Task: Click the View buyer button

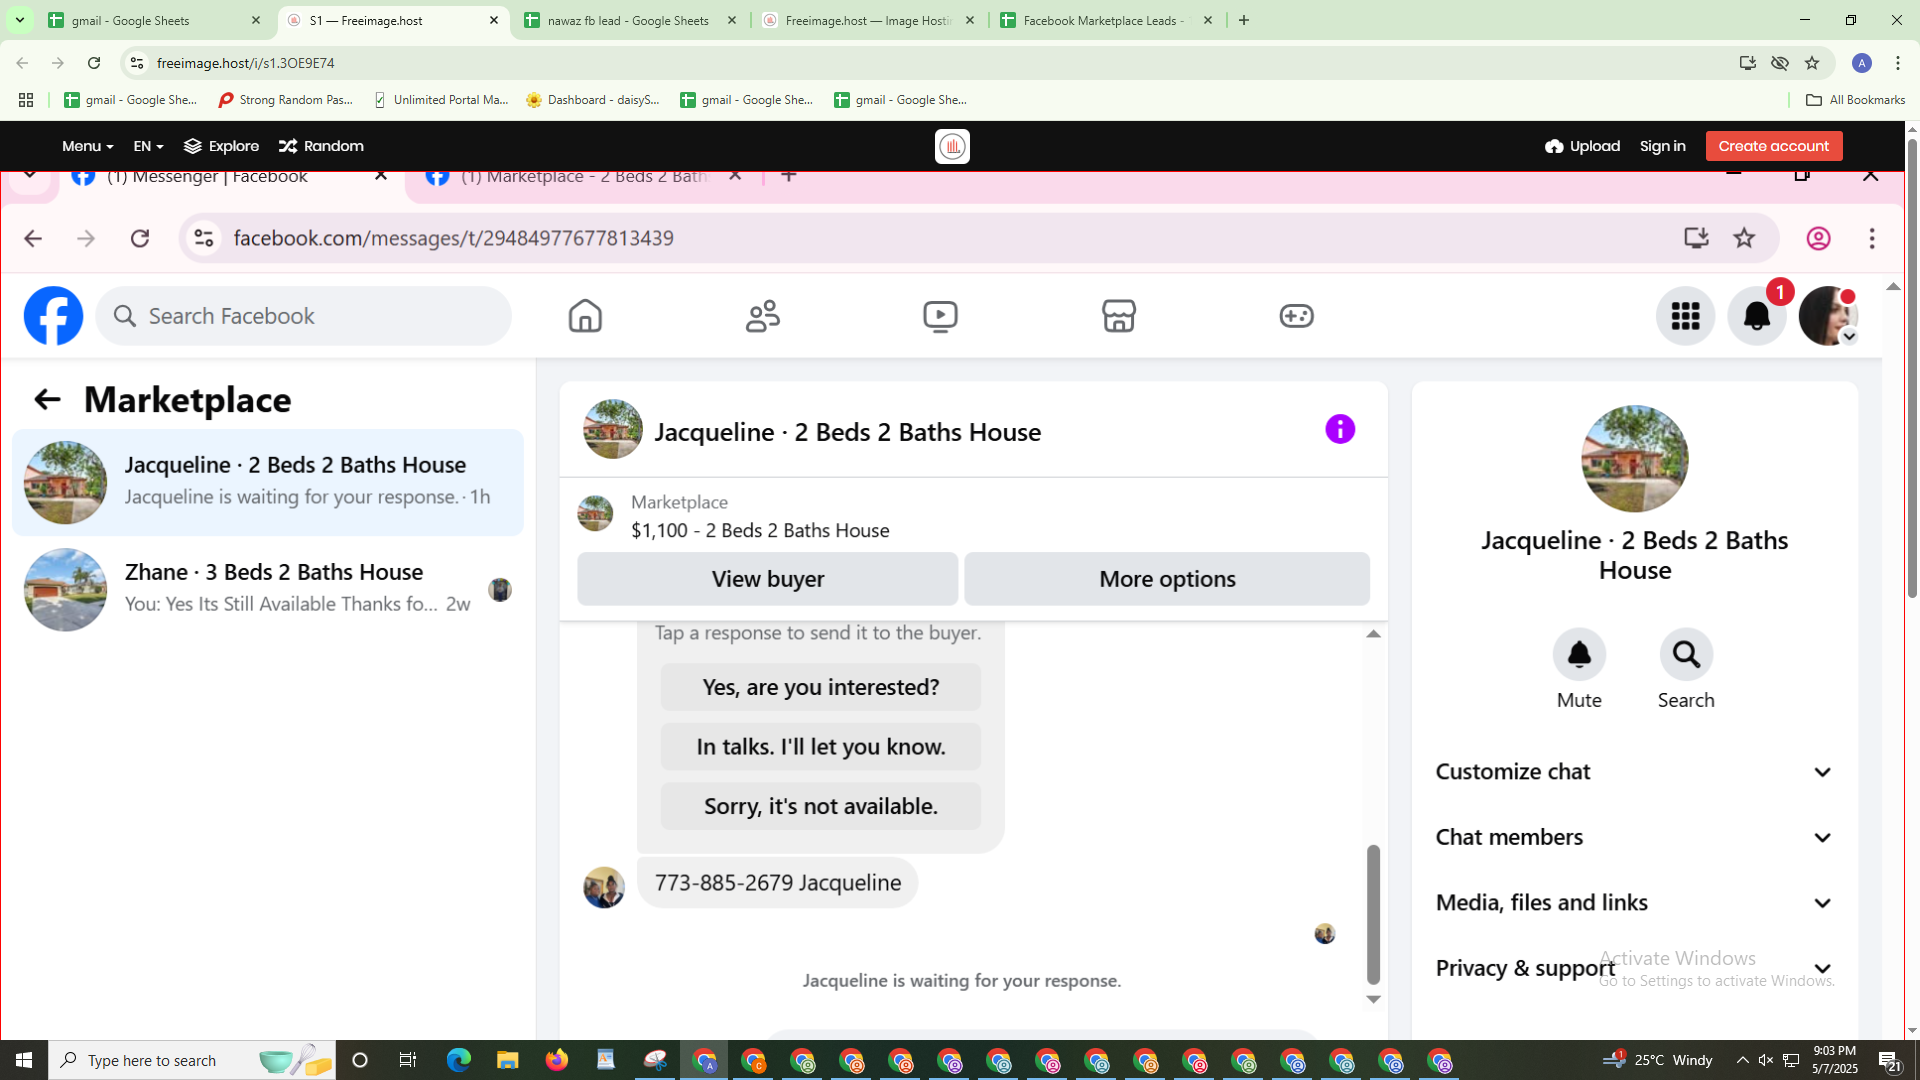Action: point(767,579)
